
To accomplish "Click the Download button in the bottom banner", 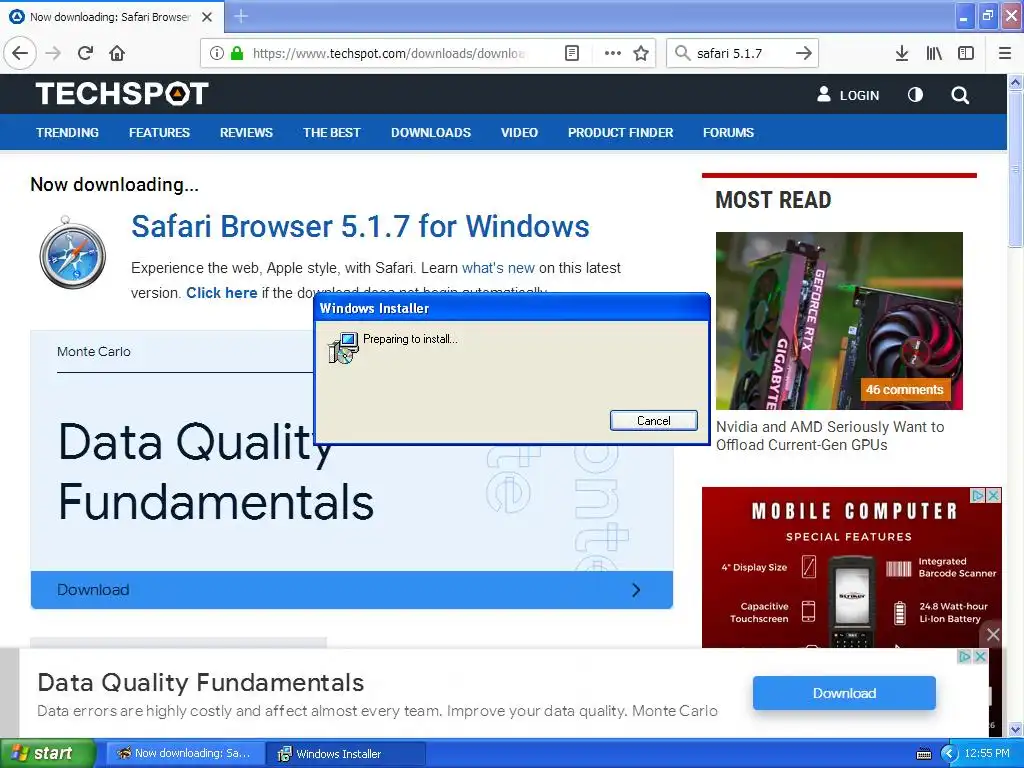I will click(844, 693).
